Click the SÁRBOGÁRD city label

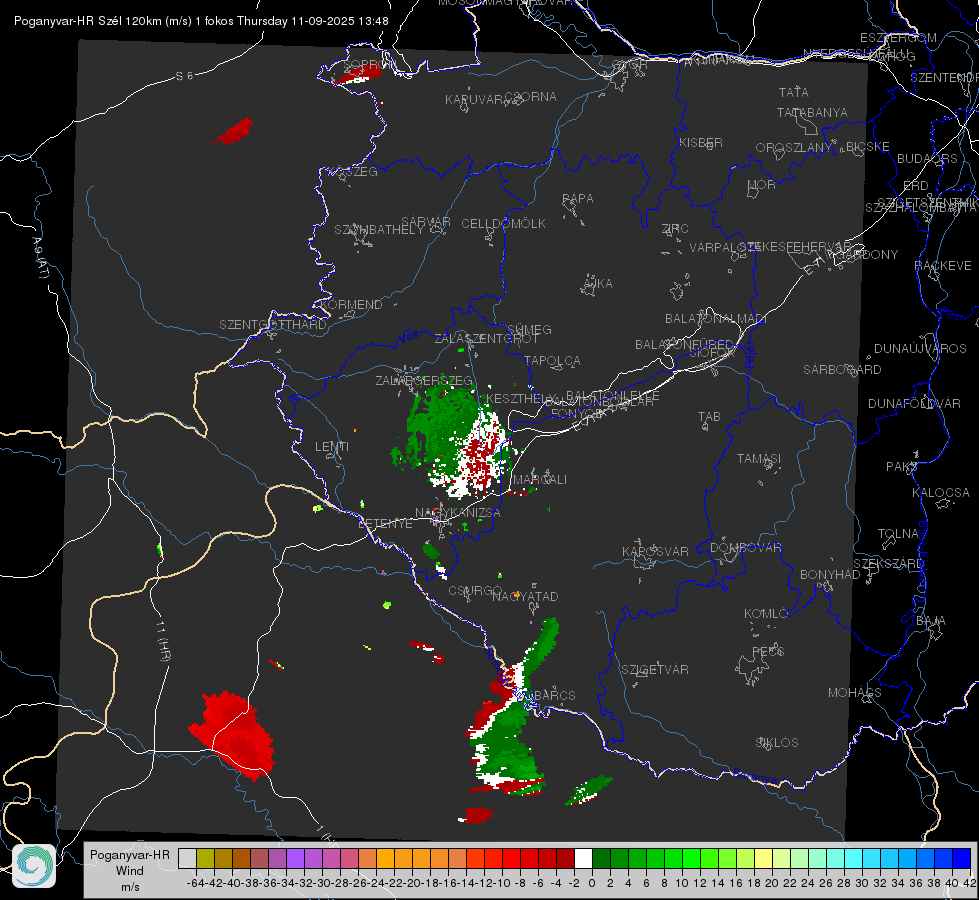click(x=842, y=370)
